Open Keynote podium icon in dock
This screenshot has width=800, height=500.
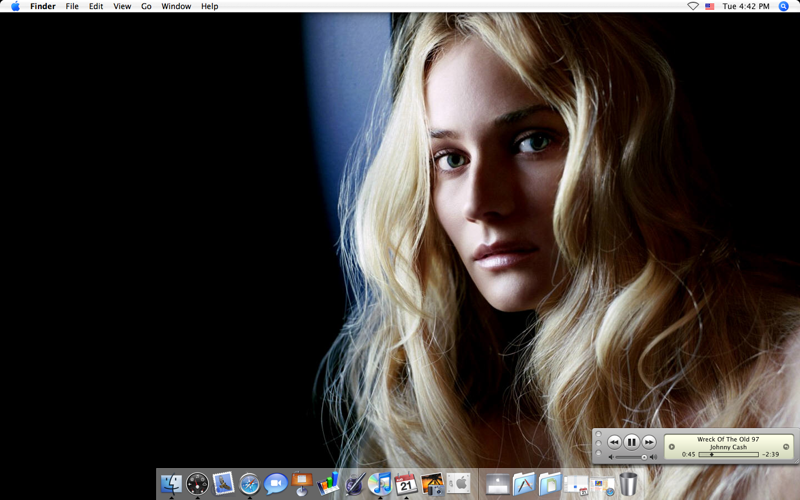click(x=302, y=484)
